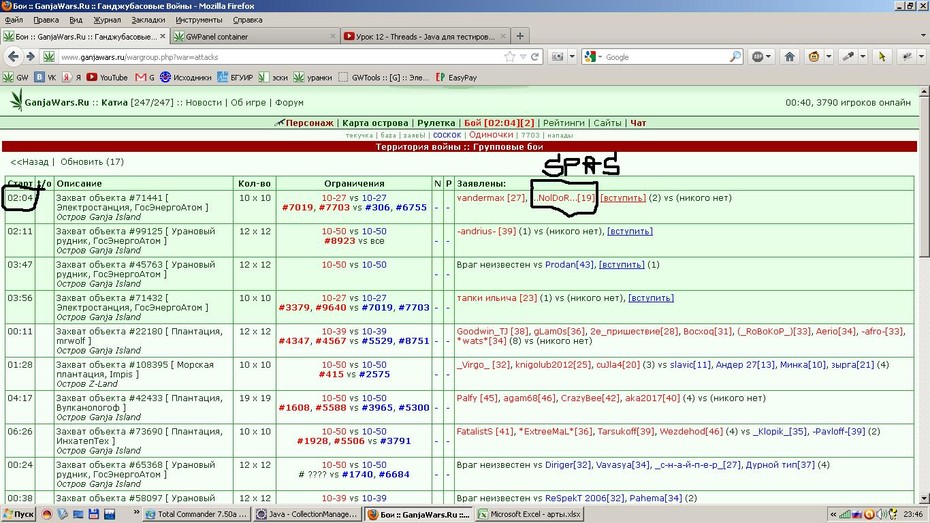Open the GWTools bookmark
930x523 pixels.
[383, 77]
